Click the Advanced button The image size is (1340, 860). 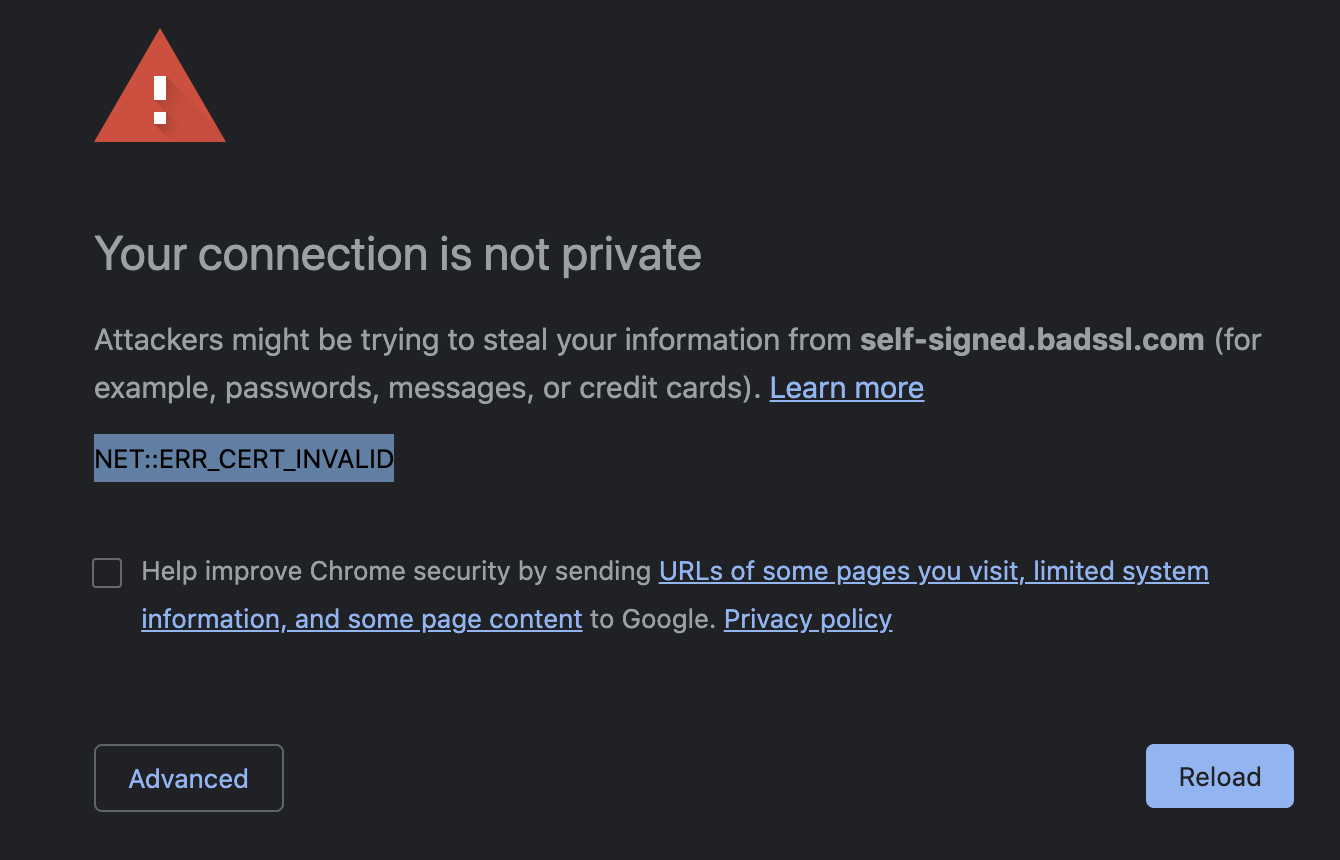pos(189,778)
